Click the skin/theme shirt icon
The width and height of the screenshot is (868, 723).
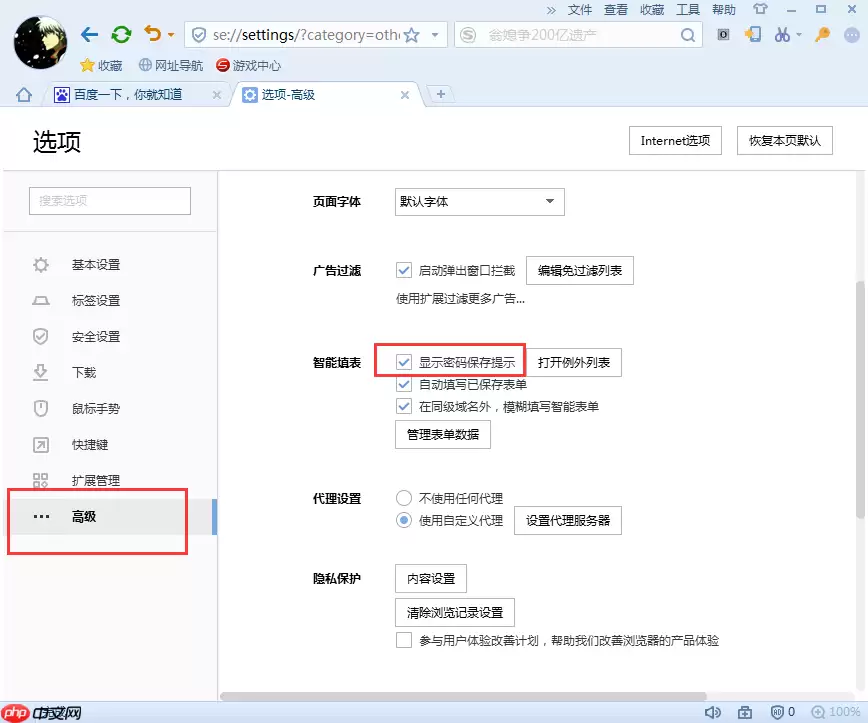click(x=760, y=10)
